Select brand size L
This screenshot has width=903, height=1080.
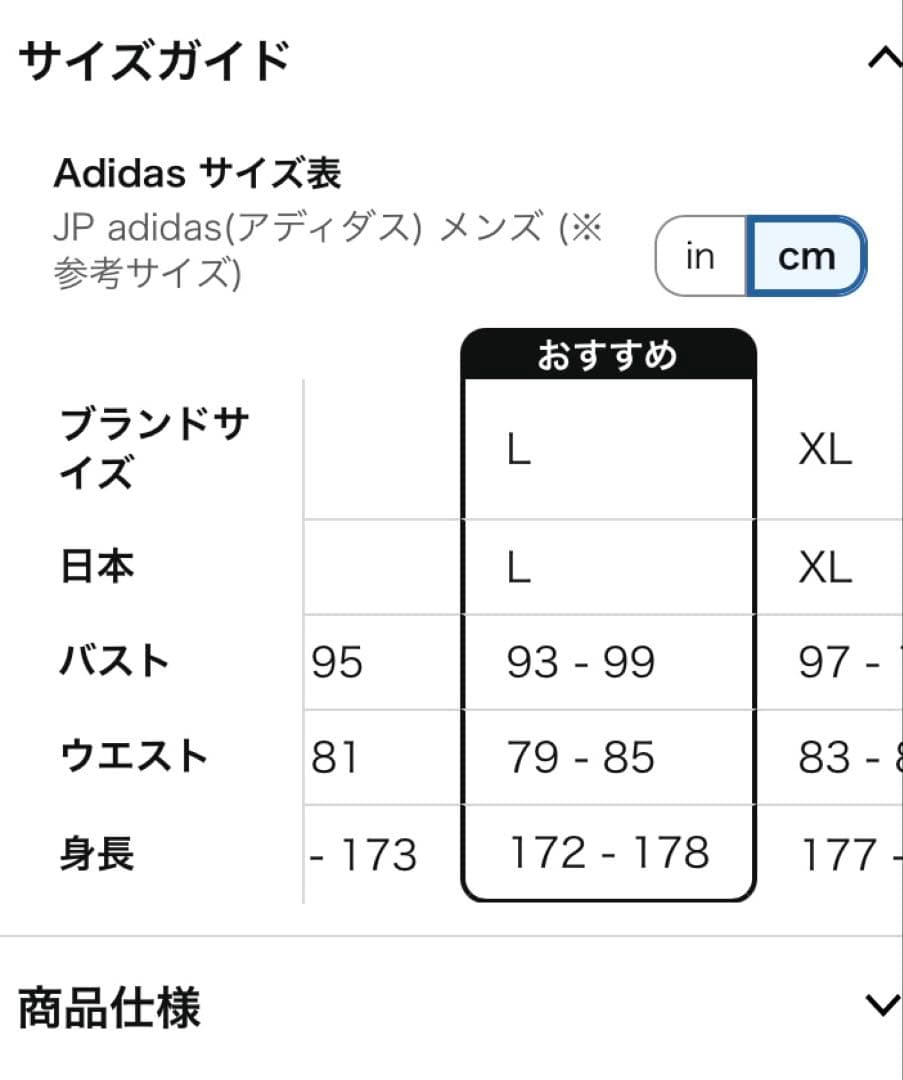(520, 452)
